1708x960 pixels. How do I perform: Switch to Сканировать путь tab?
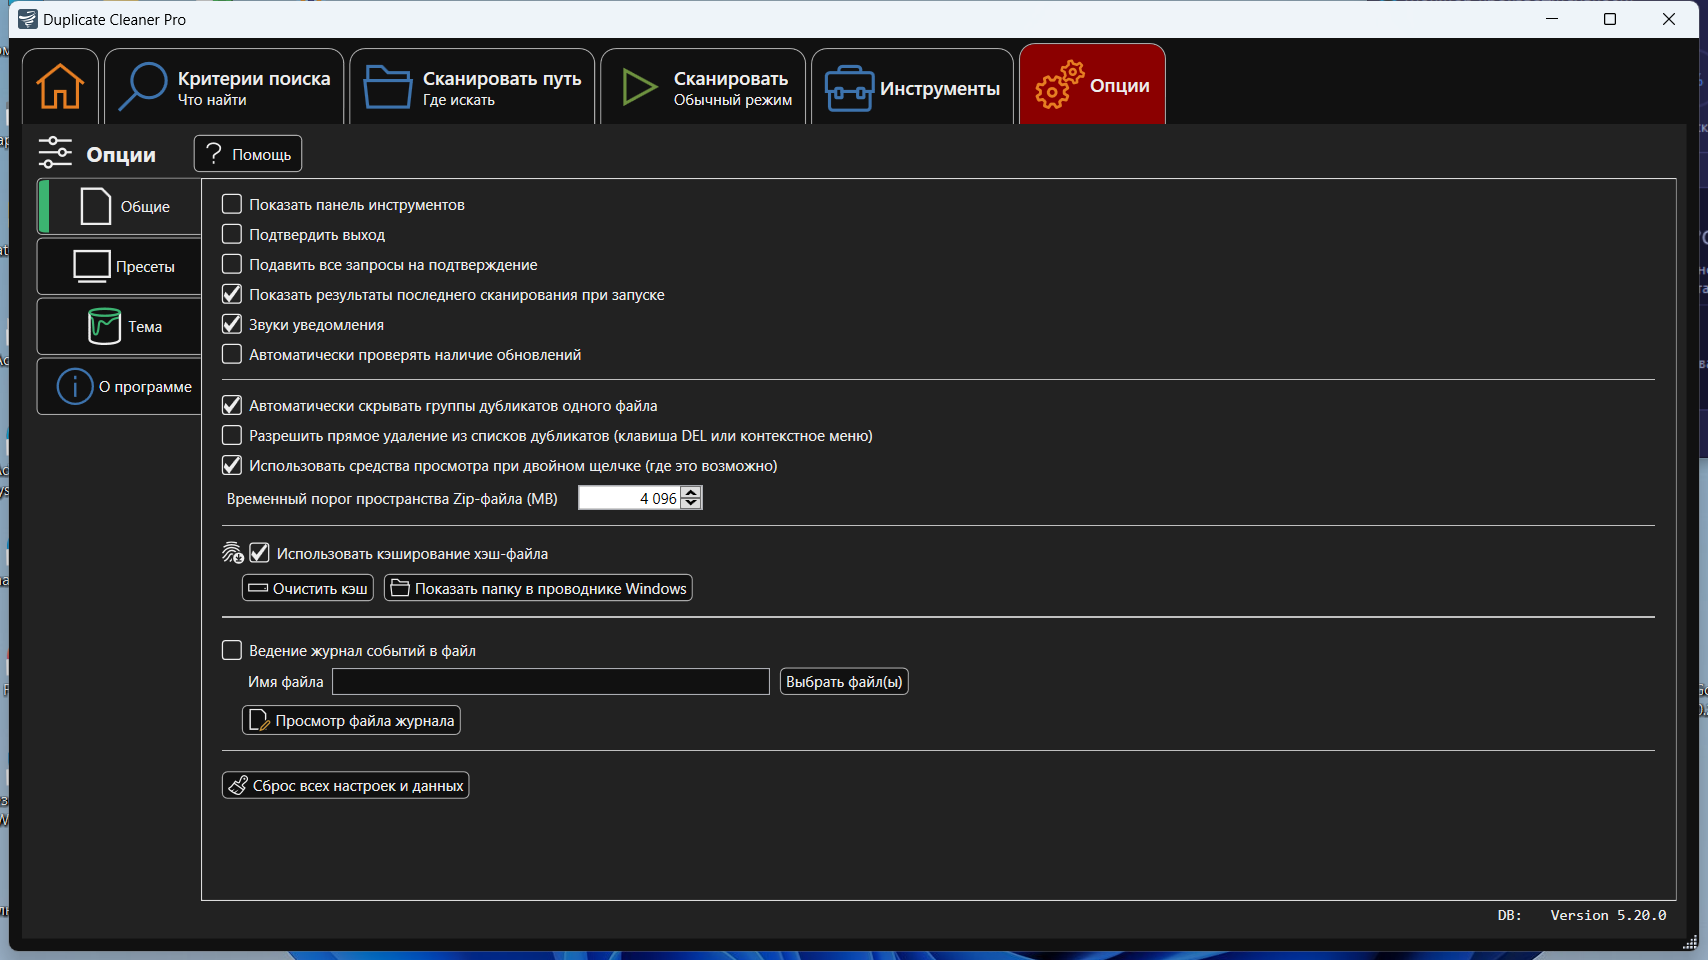[472, 87]
